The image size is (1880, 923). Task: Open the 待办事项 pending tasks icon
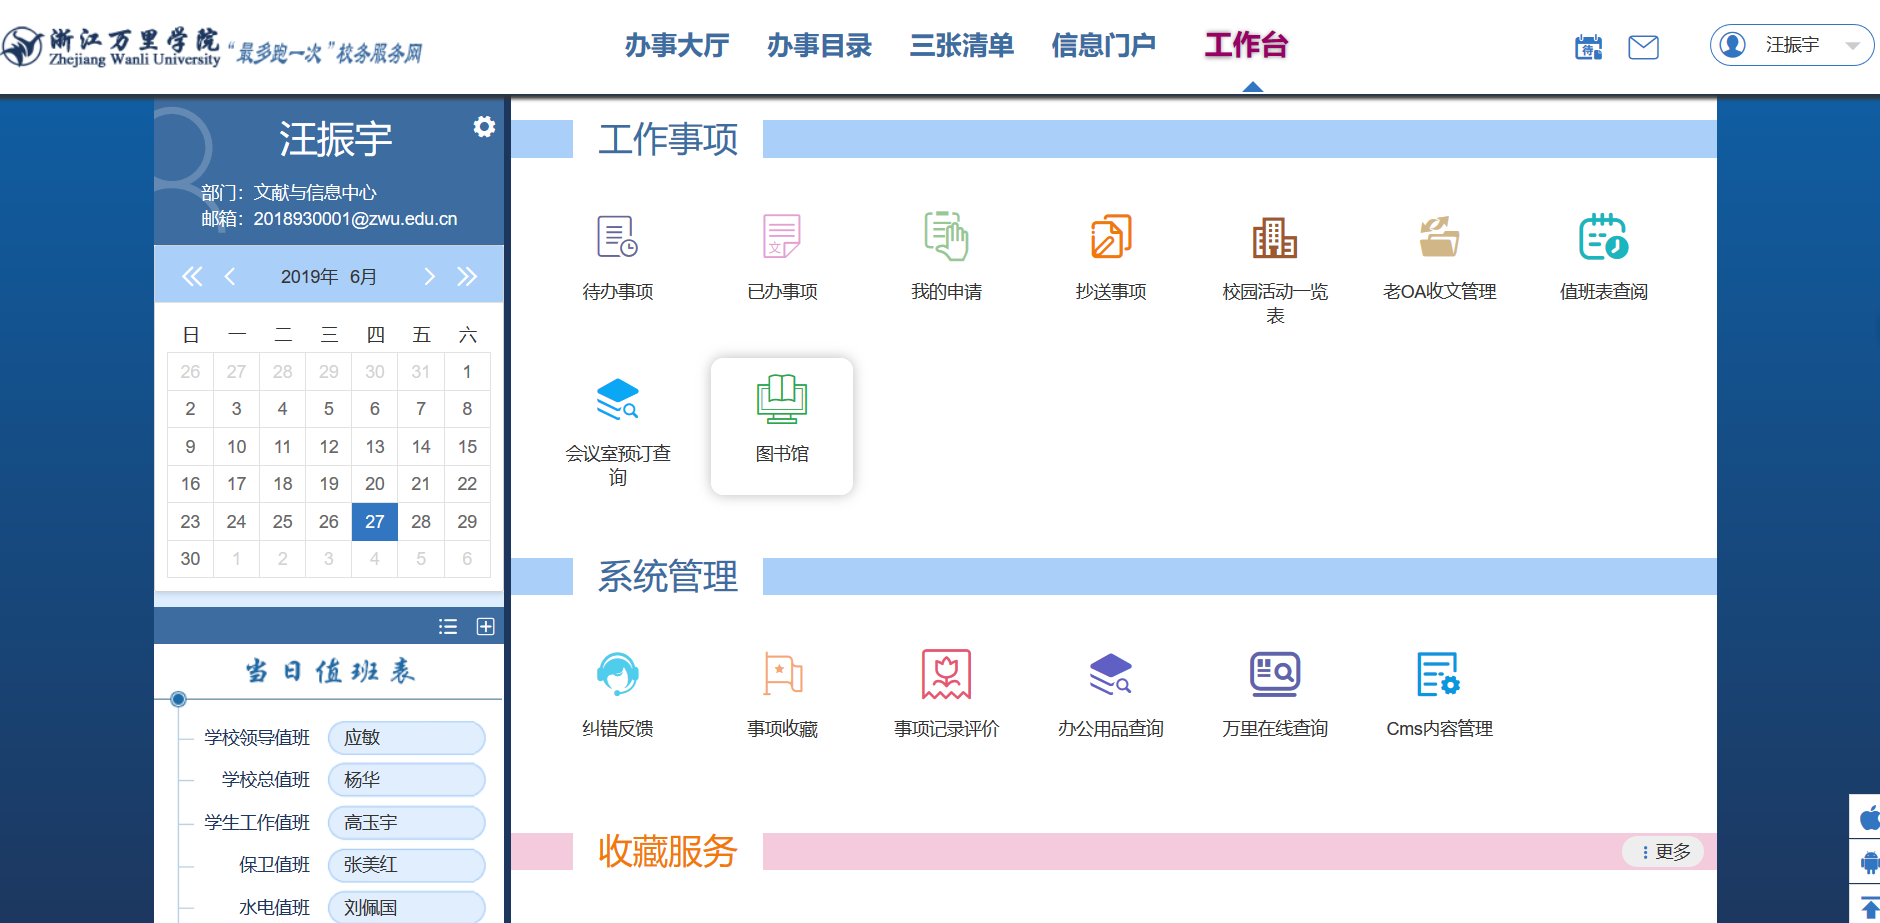617,238
